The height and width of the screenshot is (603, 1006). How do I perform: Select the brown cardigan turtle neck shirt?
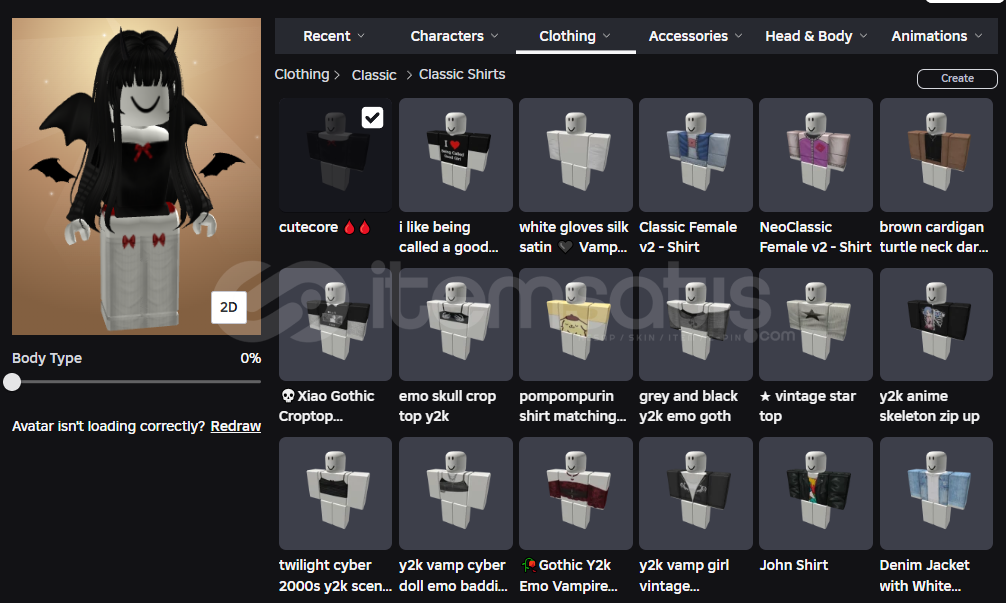[936, 155]
